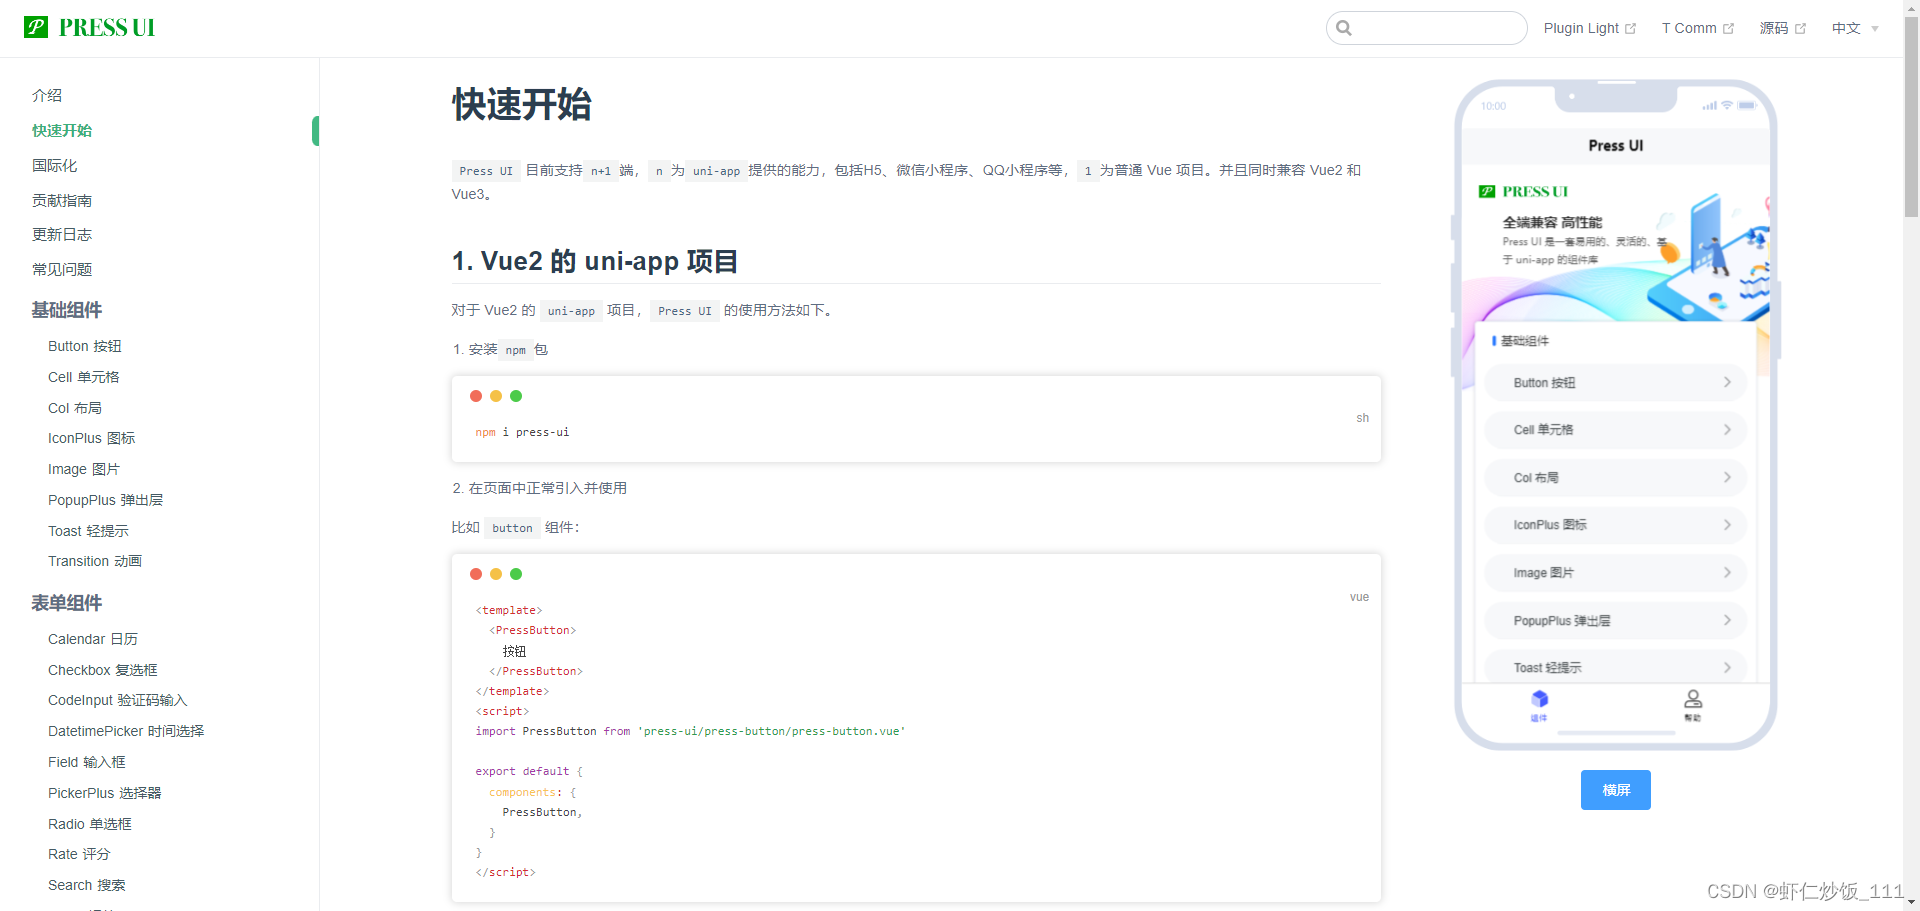
Task: Open PickerPlus 选择器 in the sidebar
Action: coord(105,793)
